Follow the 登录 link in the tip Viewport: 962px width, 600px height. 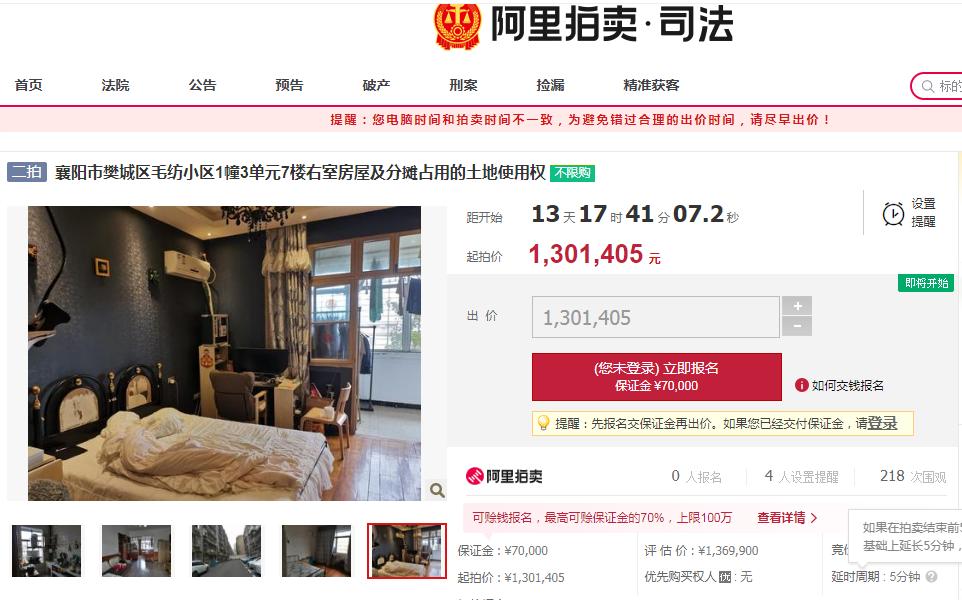882,423
